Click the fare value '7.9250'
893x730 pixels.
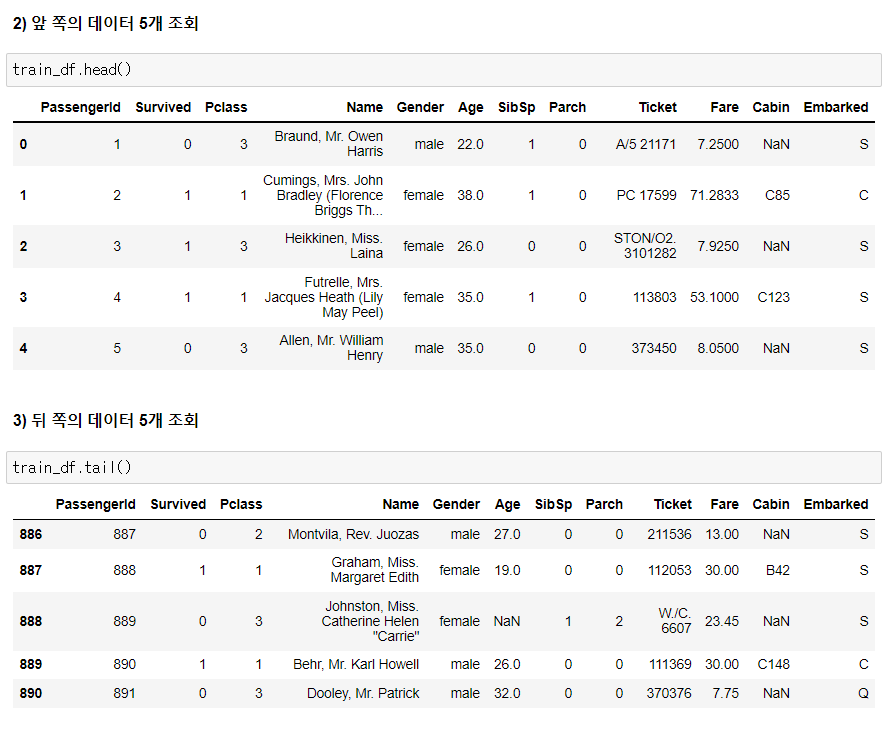click(718, 246)
